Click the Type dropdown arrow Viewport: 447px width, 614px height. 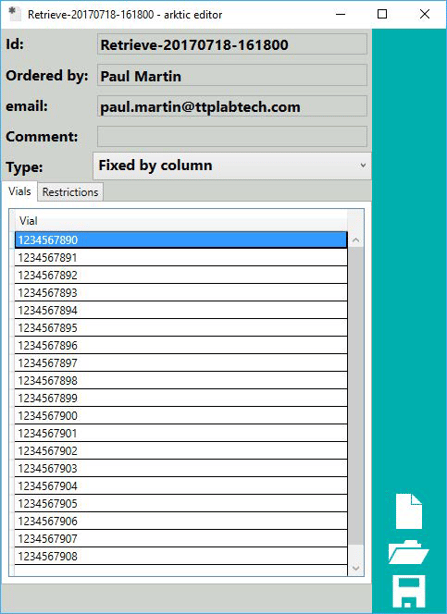(363, 166)
